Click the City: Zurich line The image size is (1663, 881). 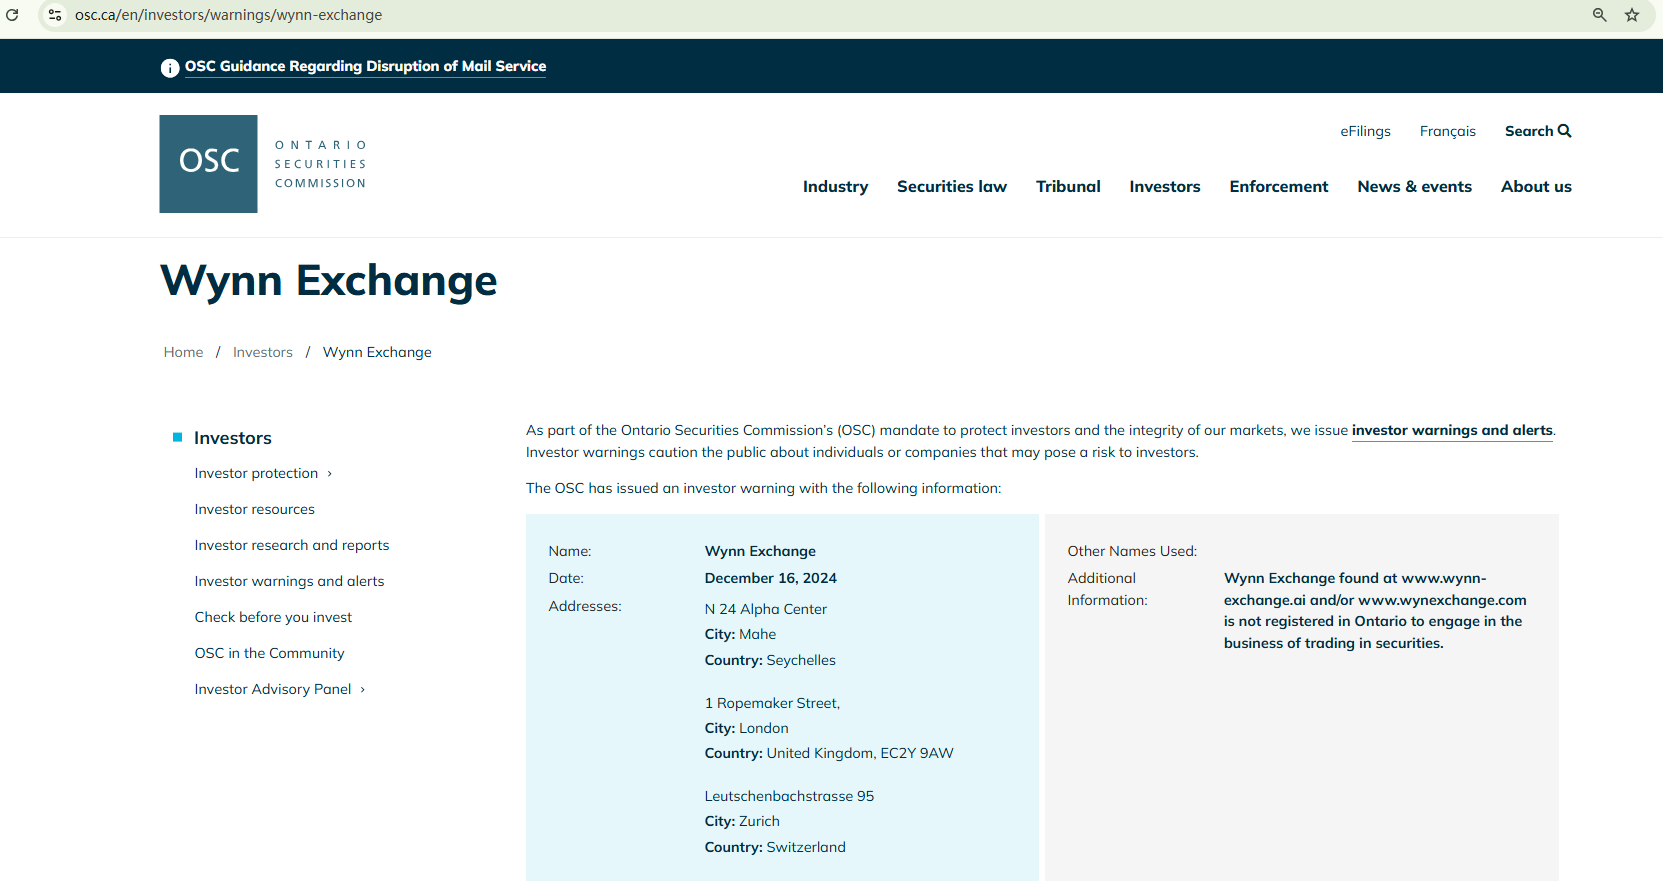tap(742, 821)
